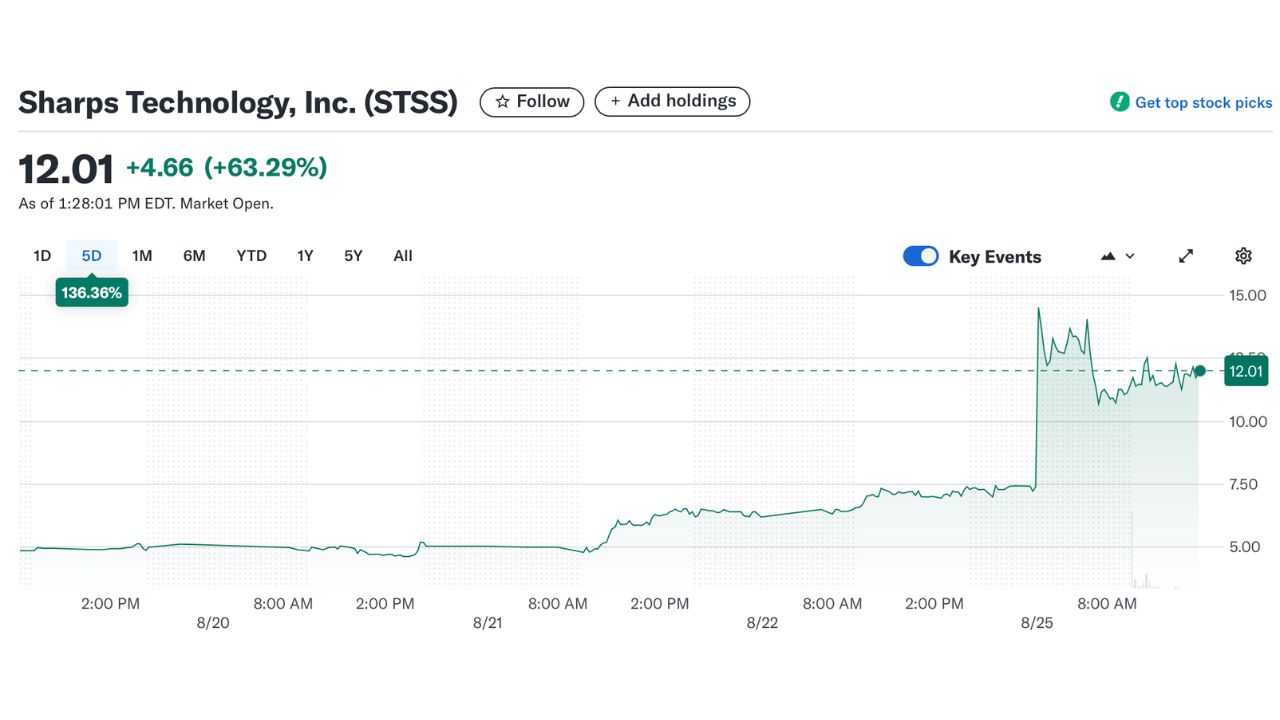This screenshot has width=1280, height=720.
Task: Click the 10.00 price axis label
Action: pyautogui.click(x=1247, y=421)
